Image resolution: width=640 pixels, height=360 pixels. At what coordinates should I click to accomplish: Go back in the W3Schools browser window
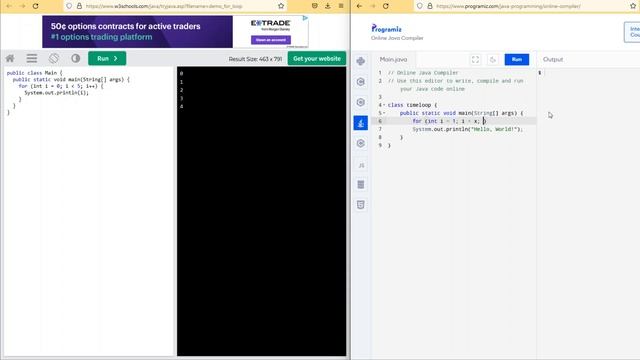coord(9,6)
